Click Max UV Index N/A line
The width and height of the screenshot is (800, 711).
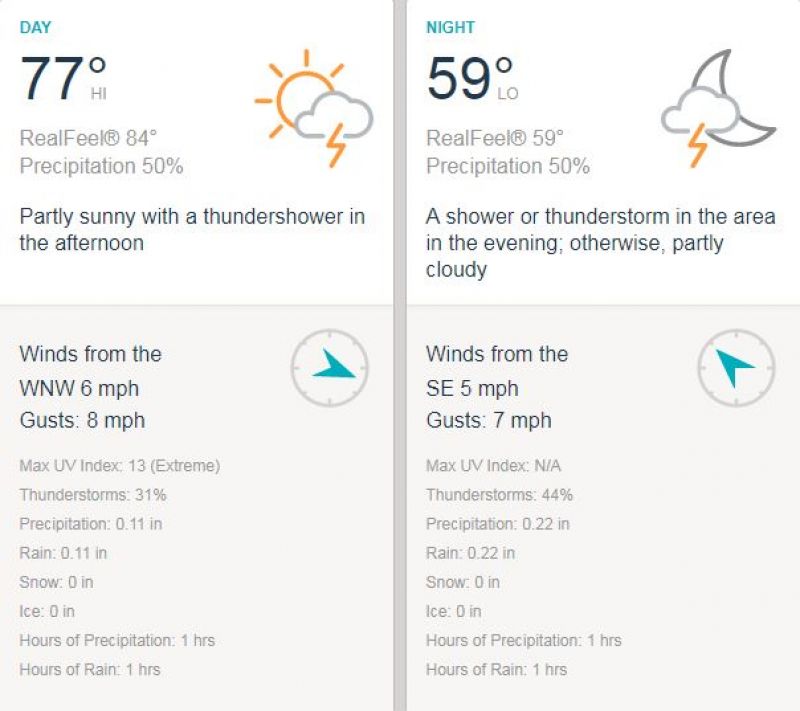(x=493, y=466)
